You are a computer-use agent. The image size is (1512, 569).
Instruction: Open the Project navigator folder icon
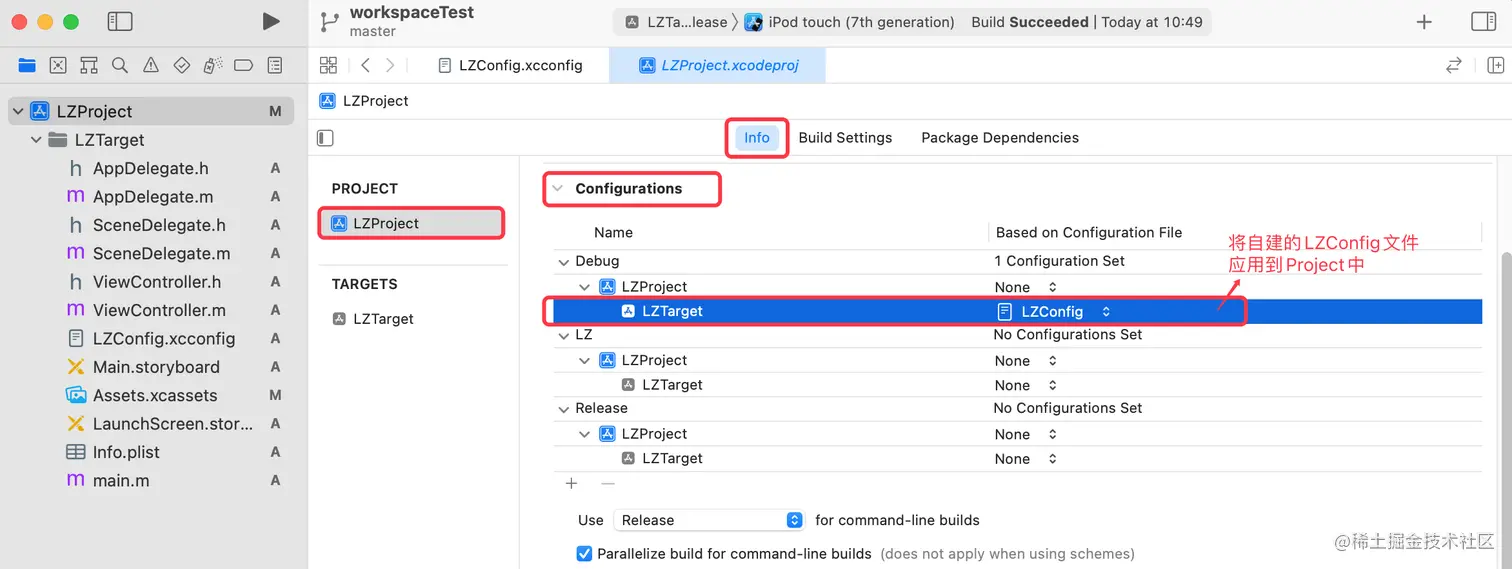[x=27, y=65]
